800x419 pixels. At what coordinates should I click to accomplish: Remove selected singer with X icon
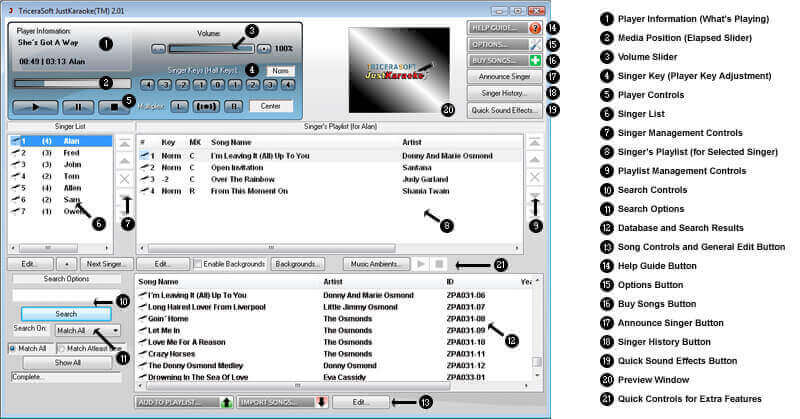tap(125, 179)
